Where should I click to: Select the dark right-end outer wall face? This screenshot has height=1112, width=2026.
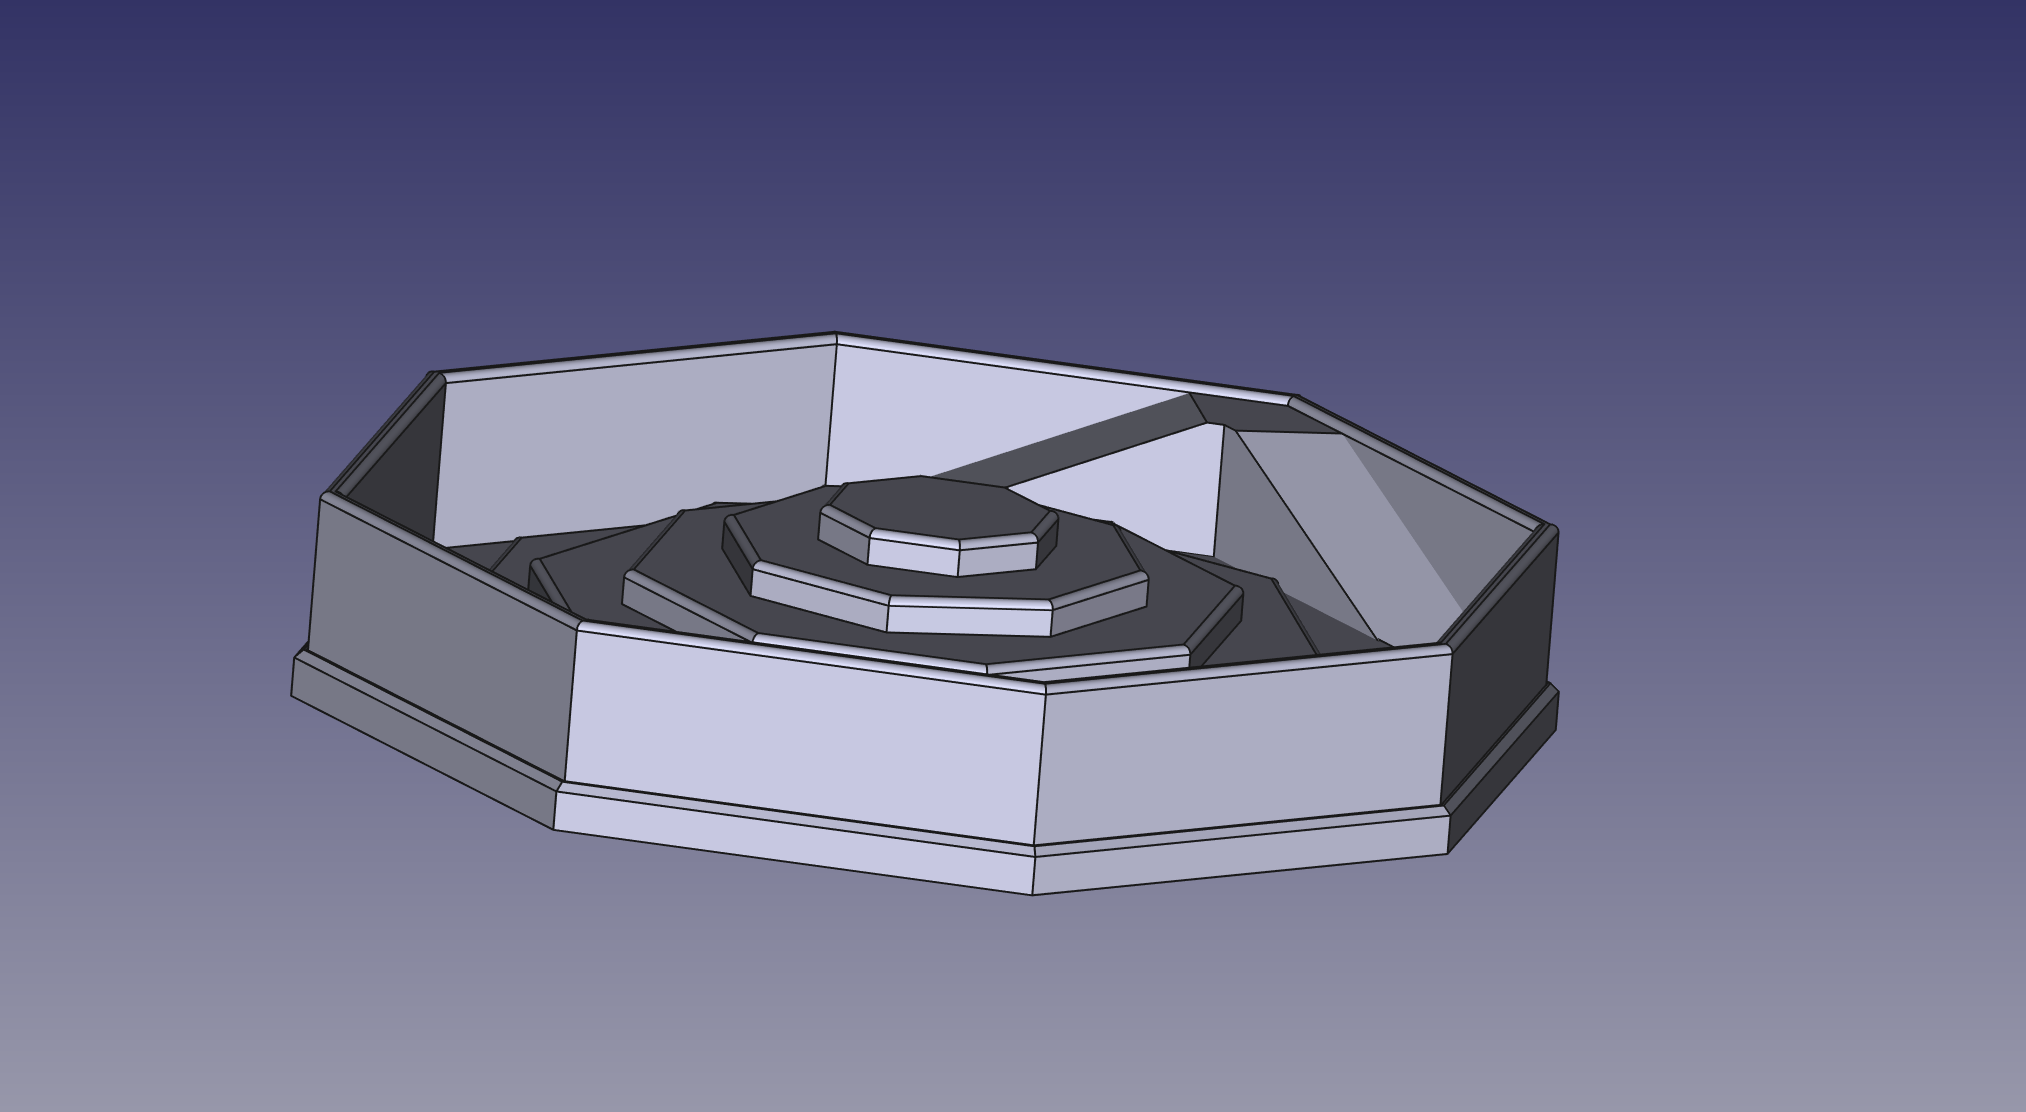(x=1500, y=668)
